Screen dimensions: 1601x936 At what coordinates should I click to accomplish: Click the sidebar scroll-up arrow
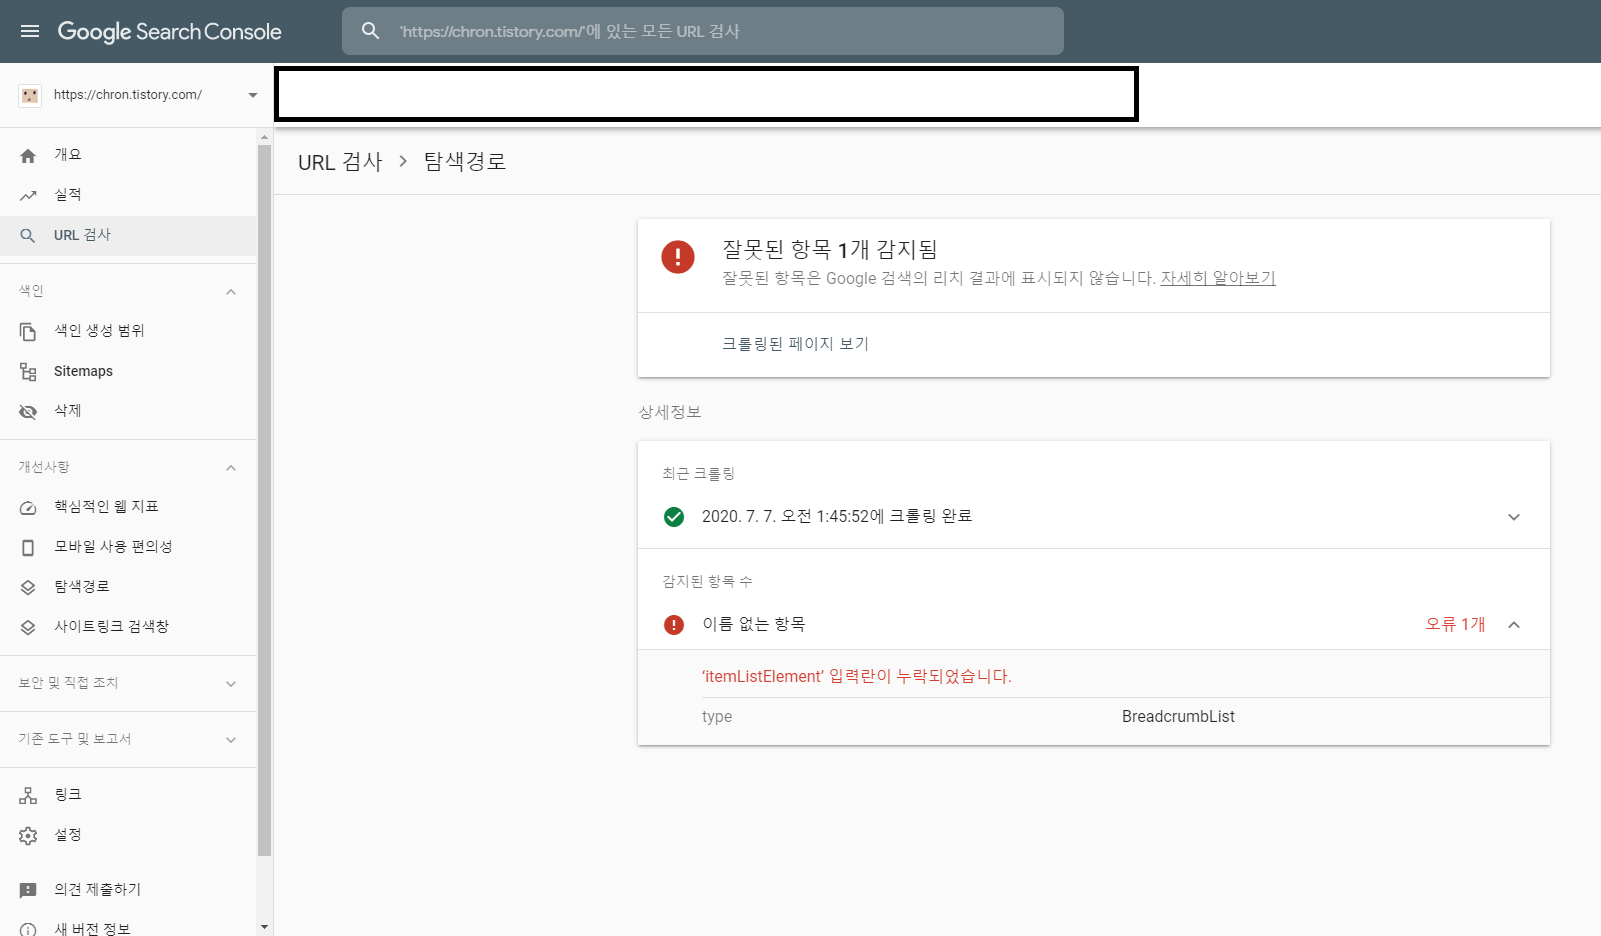pos(265,137)
